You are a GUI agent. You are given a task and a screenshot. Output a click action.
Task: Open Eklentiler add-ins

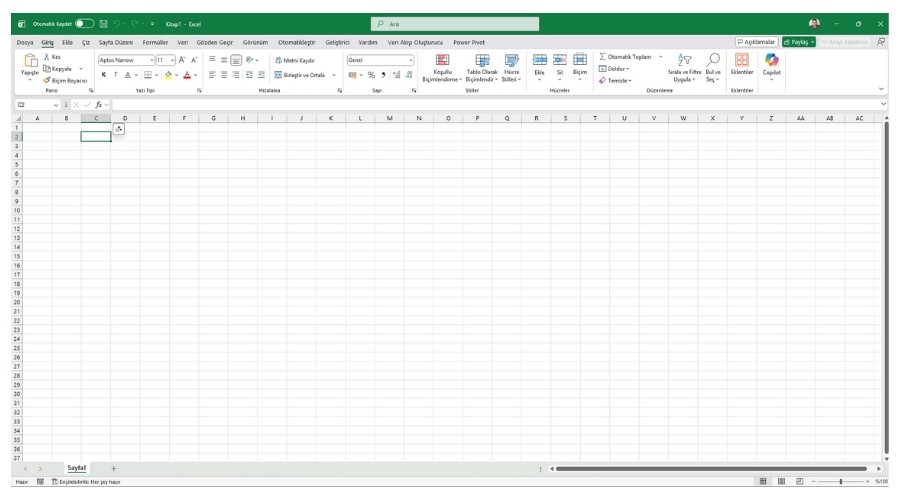coord(742,64)
